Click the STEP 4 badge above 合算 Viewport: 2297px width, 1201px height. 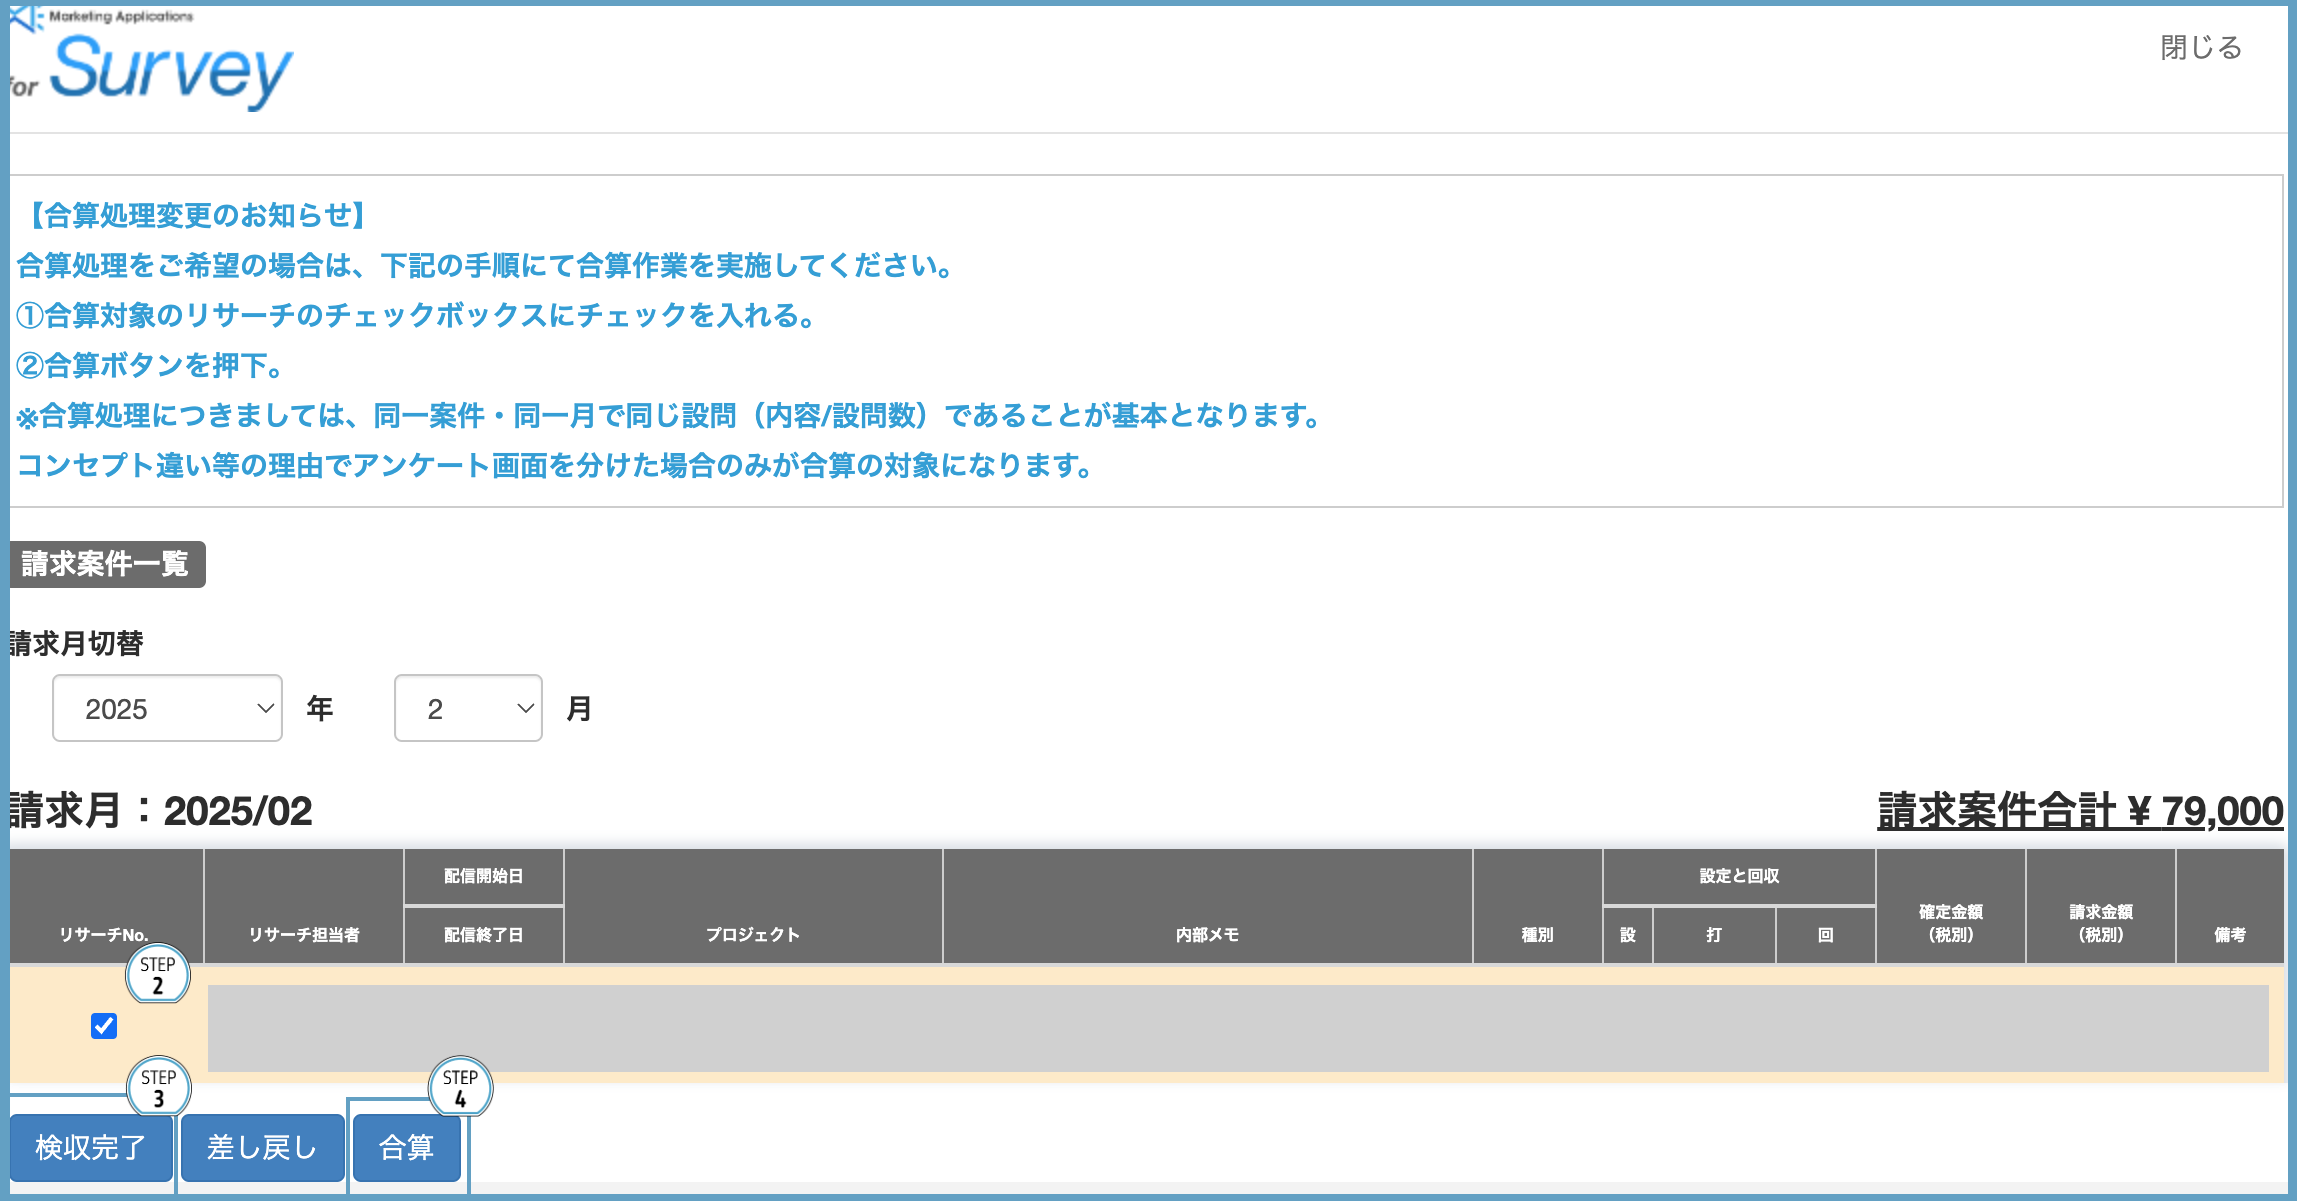coord(461,1087)
